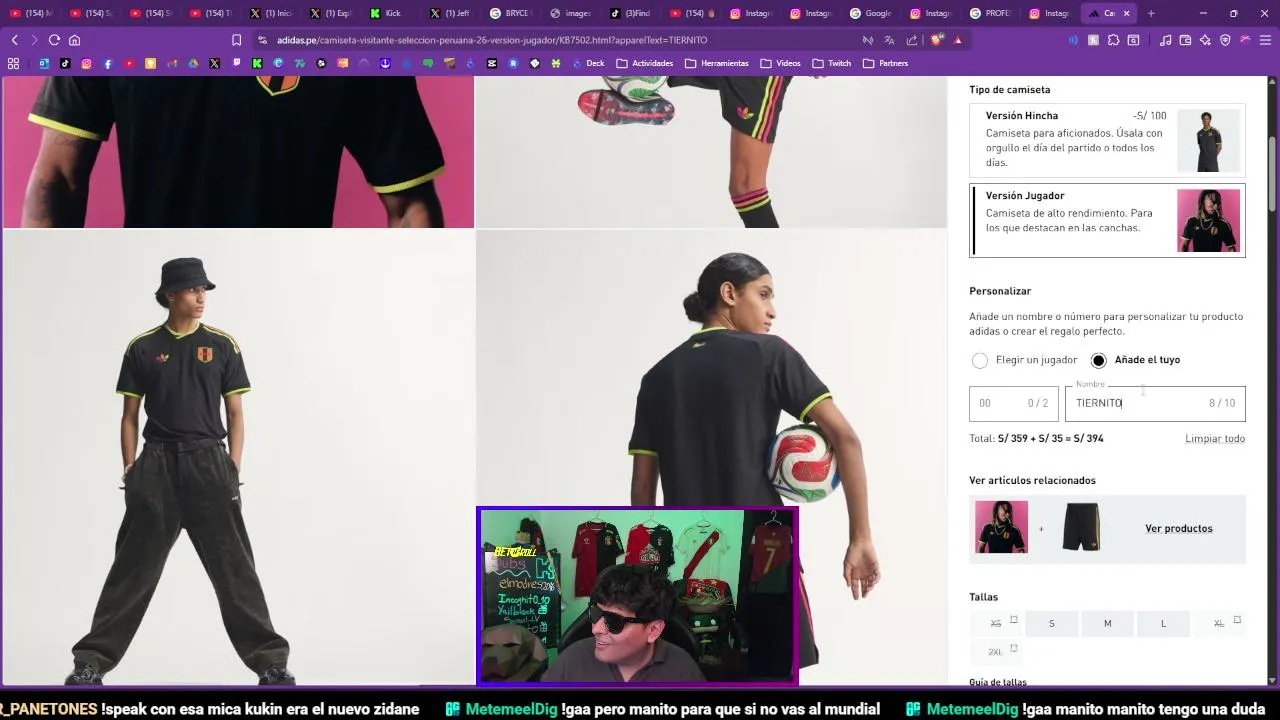This screenshot has height=720, width=1280.
Task: Select unavailable size 2XL
Action: 996,651
